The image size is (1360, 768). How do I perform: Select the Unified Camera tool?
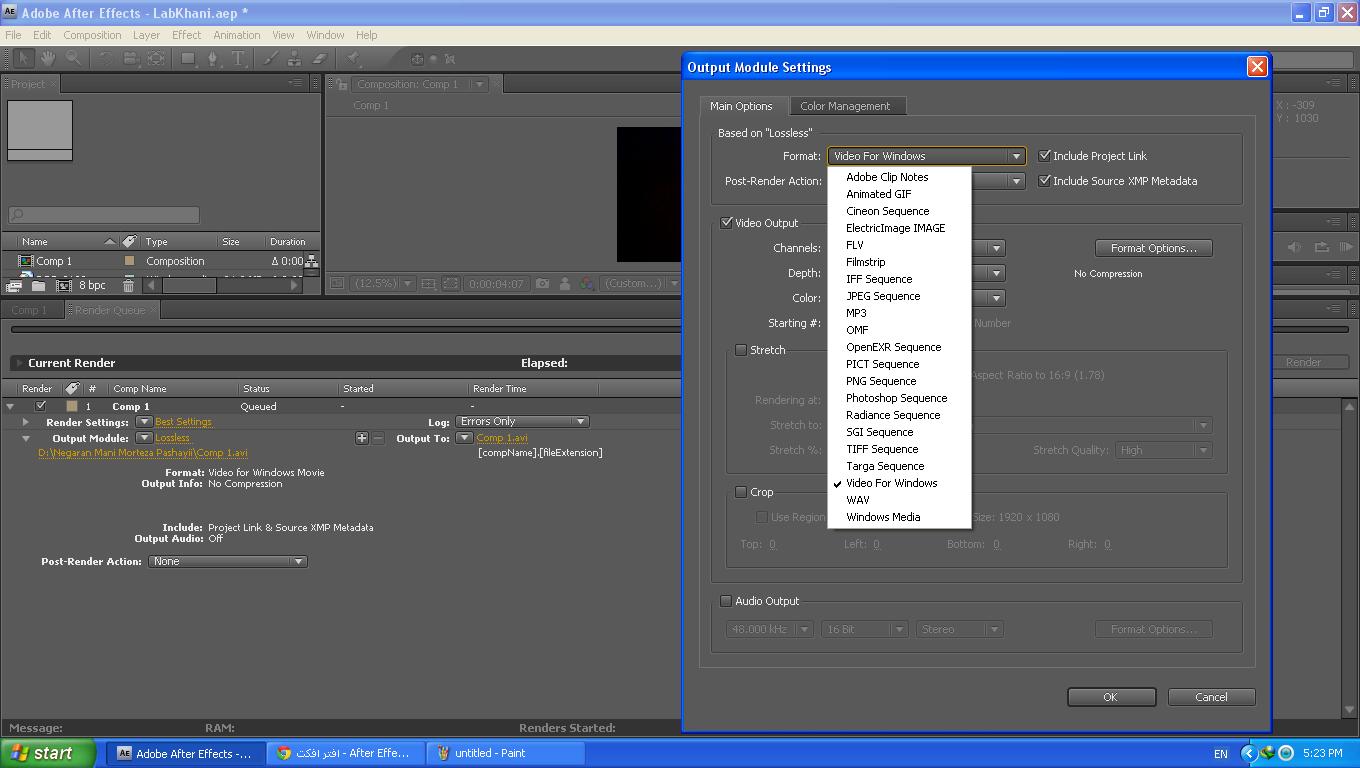coord(131,59)
